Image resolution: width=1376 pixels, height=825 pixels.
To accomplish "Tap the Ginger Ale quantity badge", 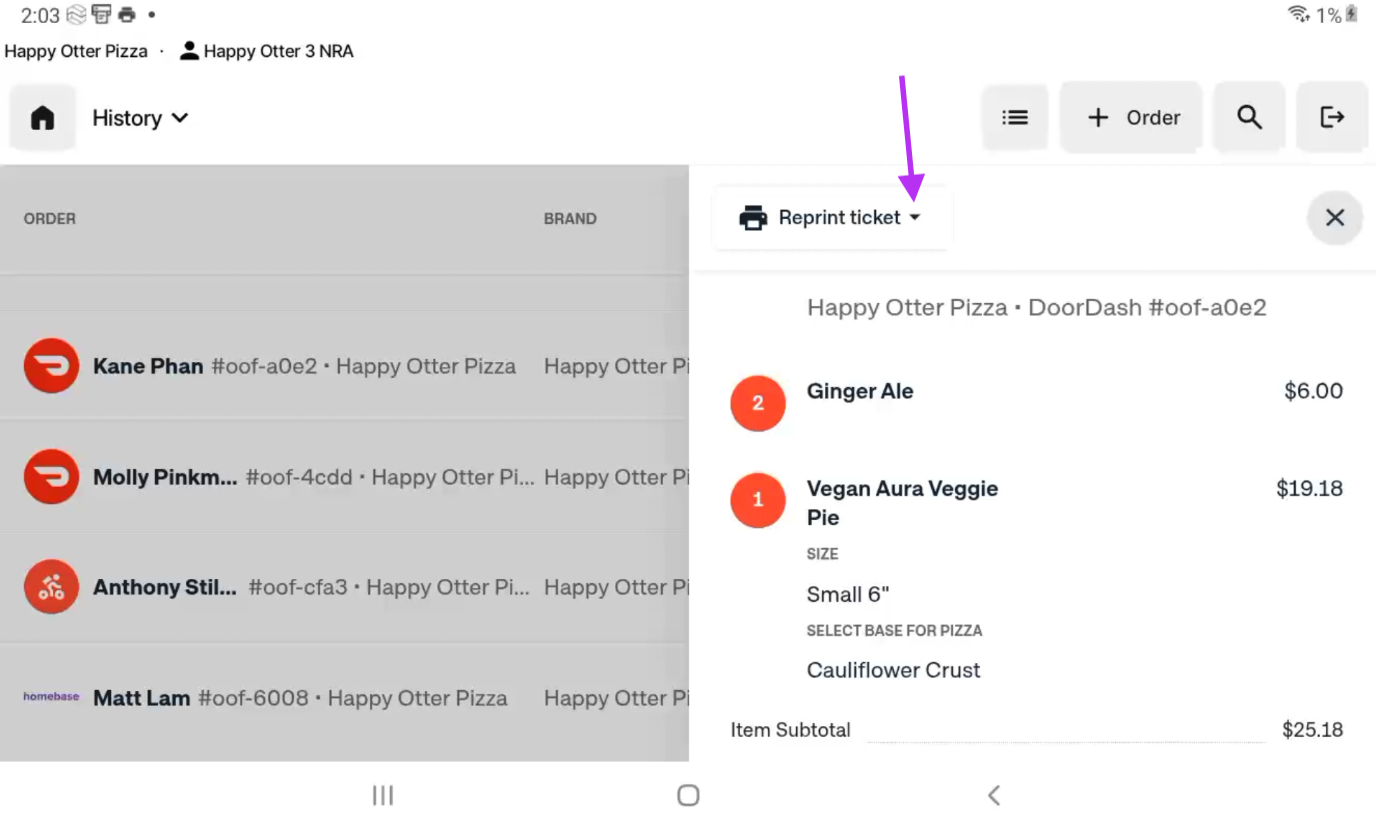I will (x=757, y=403).
